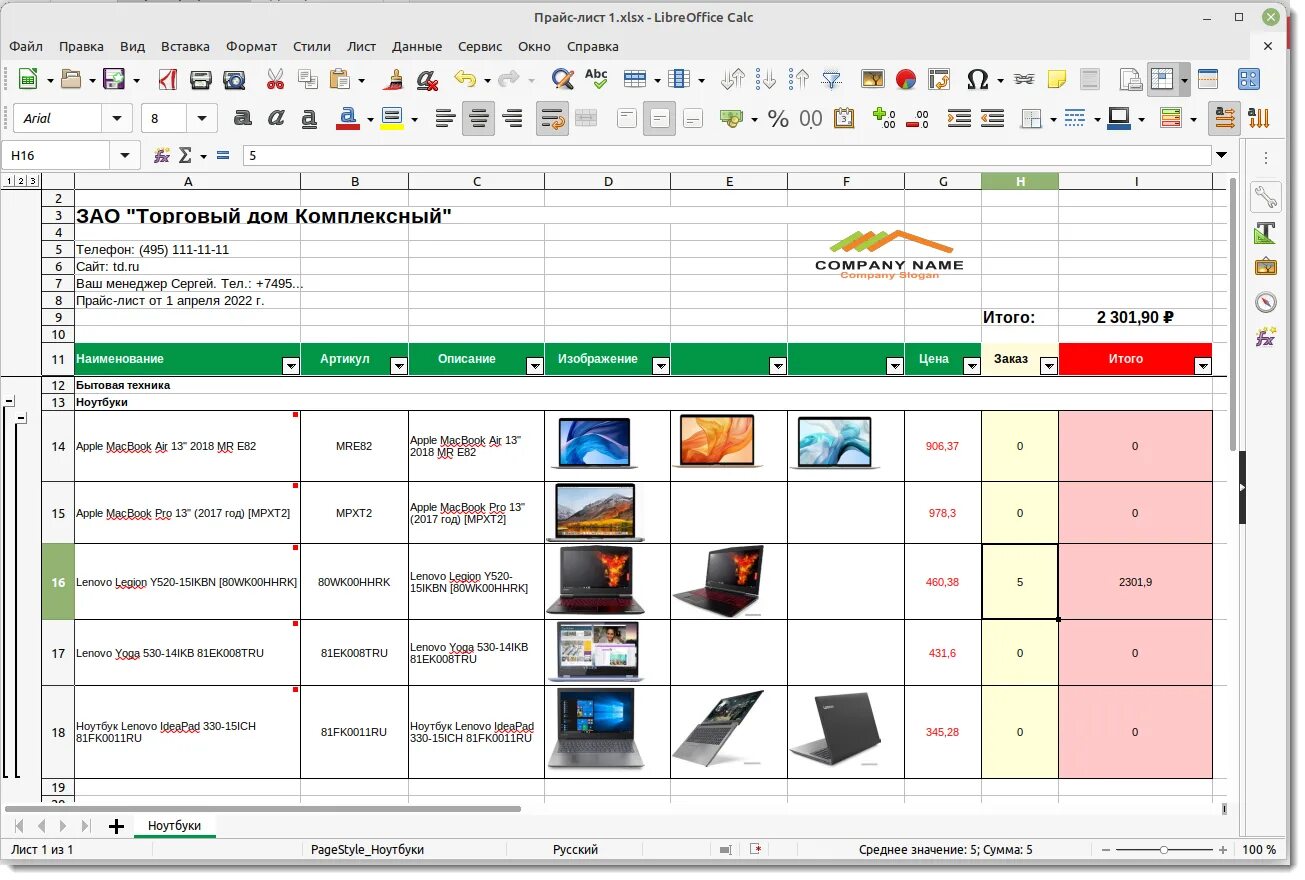Toggle AutoFilter funnel

click(832, 79)
